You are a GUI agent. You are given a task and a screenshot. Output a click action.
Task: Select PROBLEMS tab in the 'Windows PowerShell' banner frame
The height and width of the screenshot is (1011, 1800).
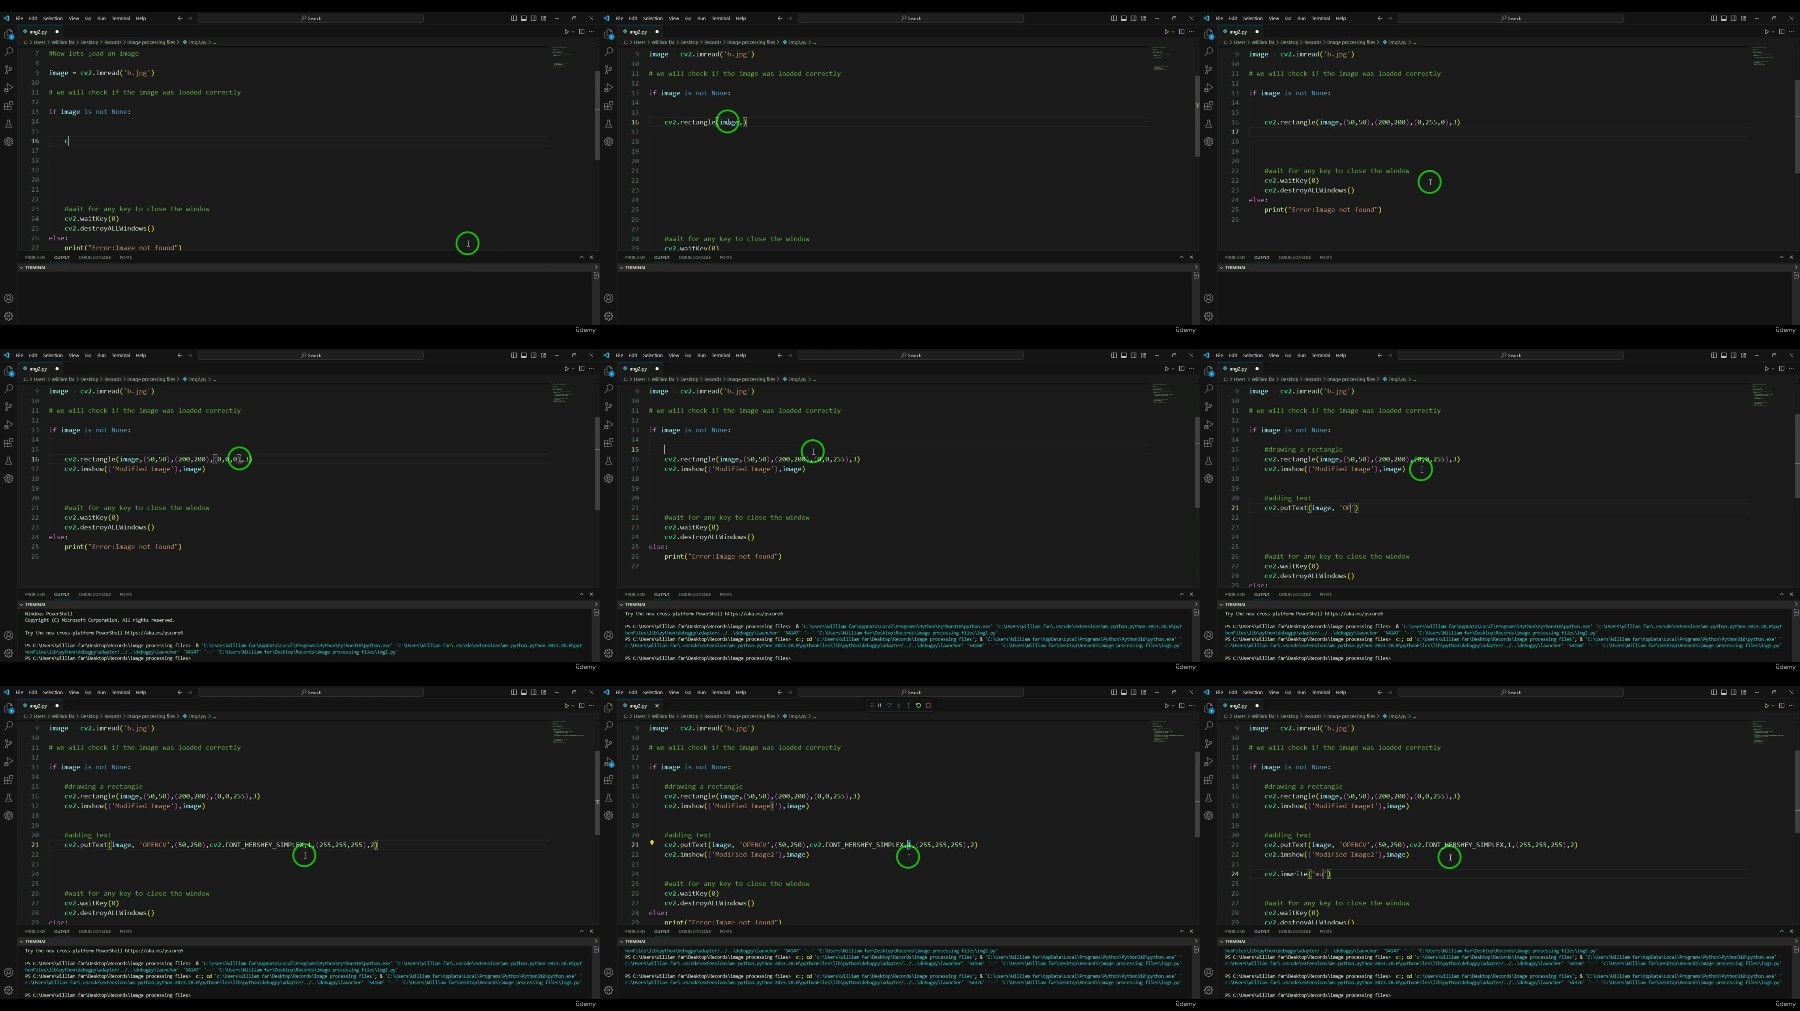click(x=35, y=594)
